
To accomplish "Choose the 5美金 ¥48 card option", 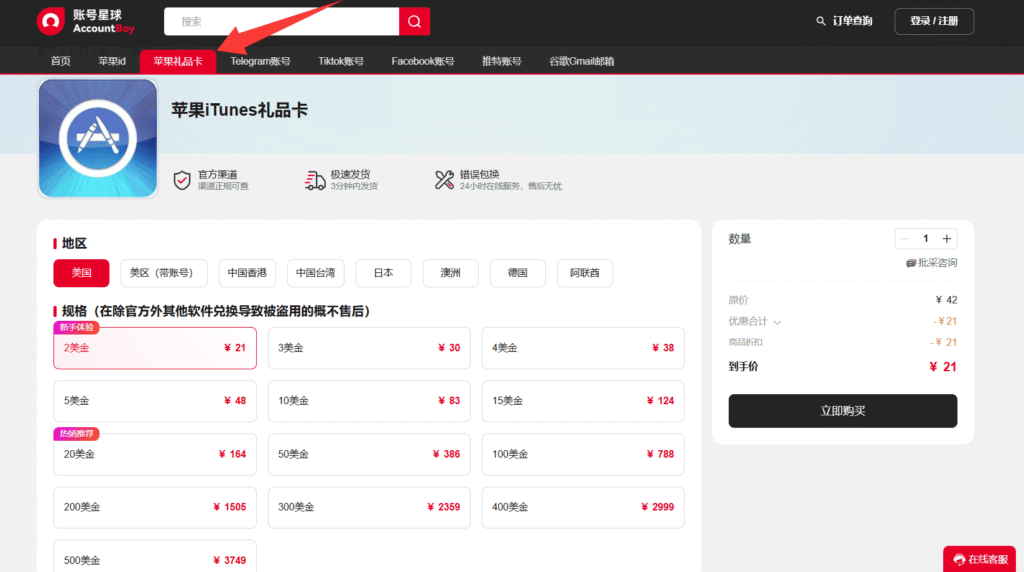I will point(155,401).
